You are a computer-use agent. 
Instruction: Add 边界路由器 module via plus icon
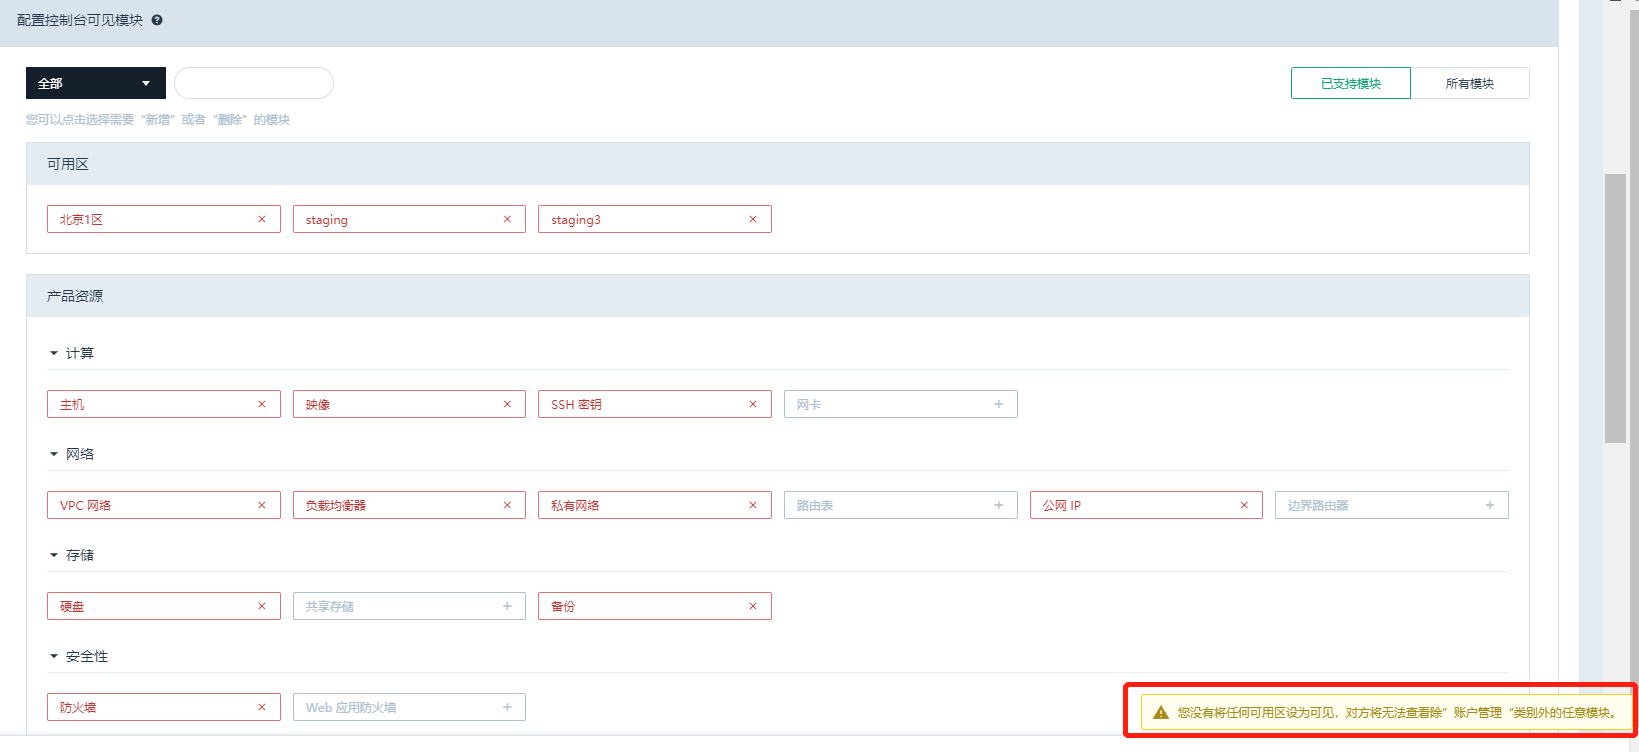click(x=1490, y=505)
